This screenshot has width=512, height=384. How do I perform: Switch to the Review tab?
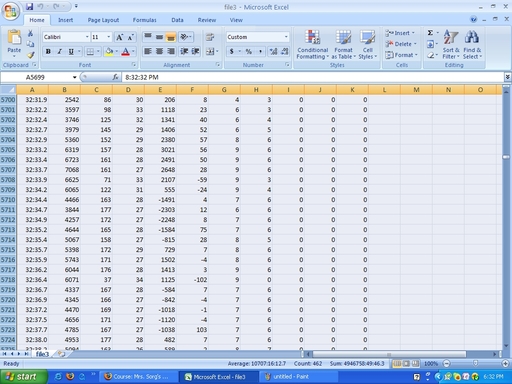click(x=207, y=20)
